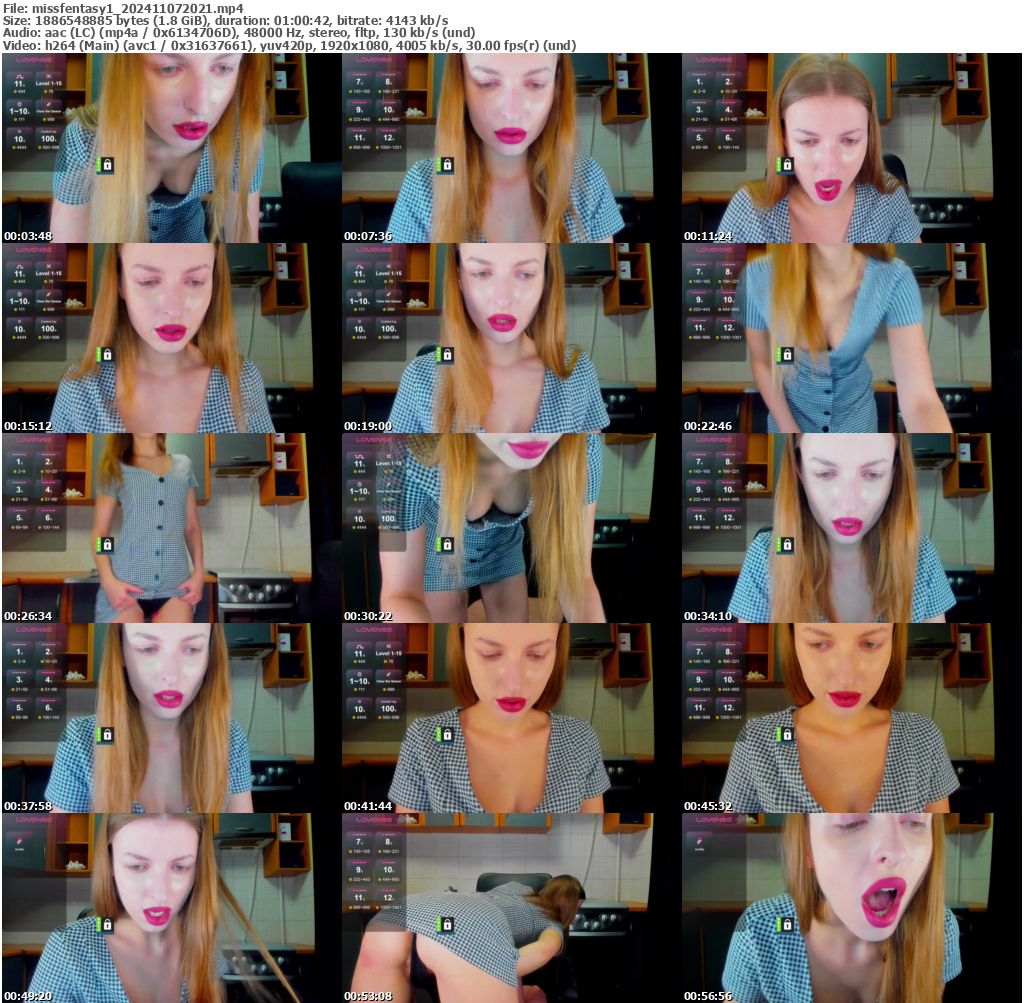
Task: Click the Lovense logo in the first thumbnail
Action: (x=34, y=60)
